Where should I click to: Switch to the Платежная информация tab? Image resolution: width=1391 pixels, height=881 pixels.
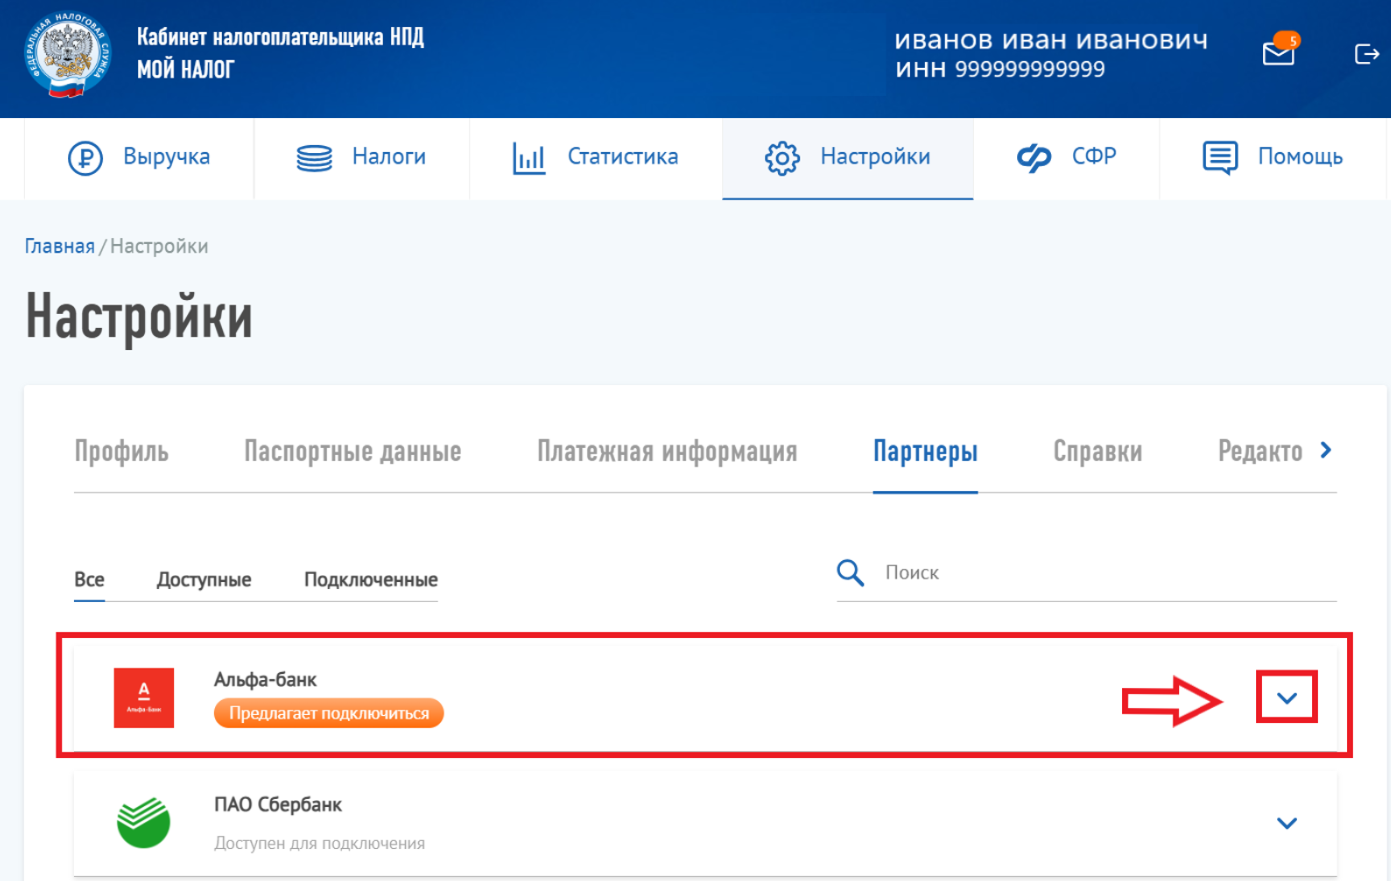(667, 452)
